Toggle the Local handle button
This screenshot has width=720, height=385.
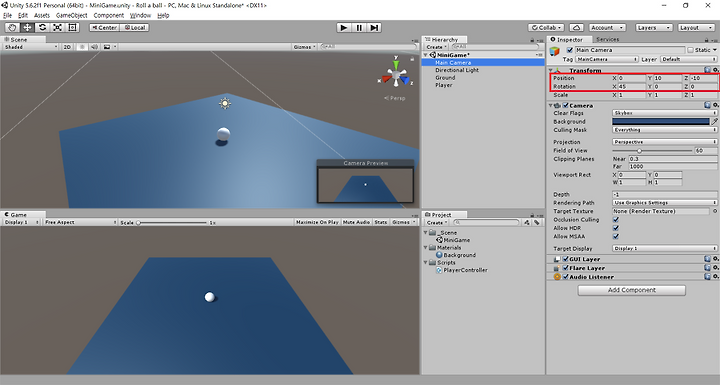[135, 28]
